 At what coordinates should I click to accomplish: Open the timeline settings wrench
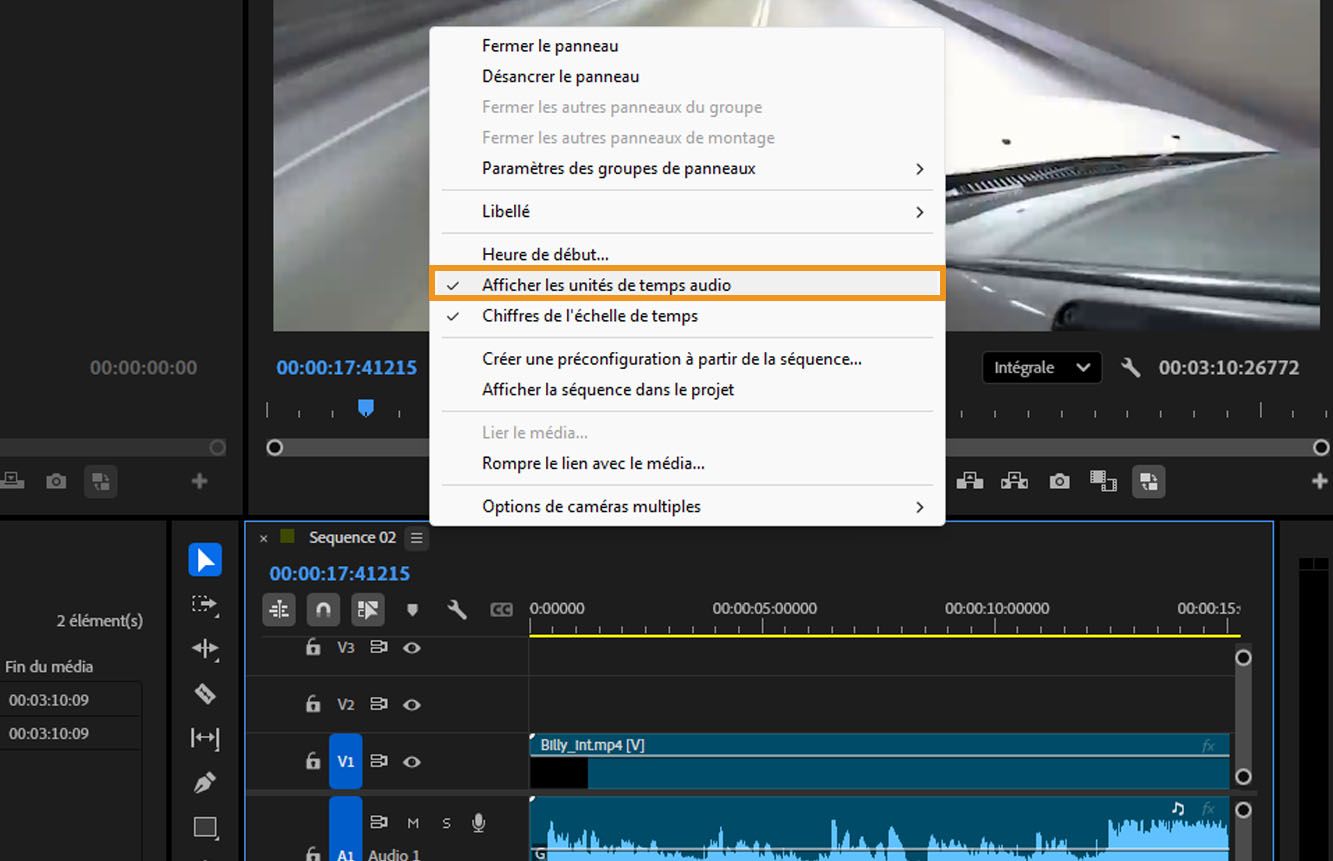pyautogui.click(x=457, y=609)
